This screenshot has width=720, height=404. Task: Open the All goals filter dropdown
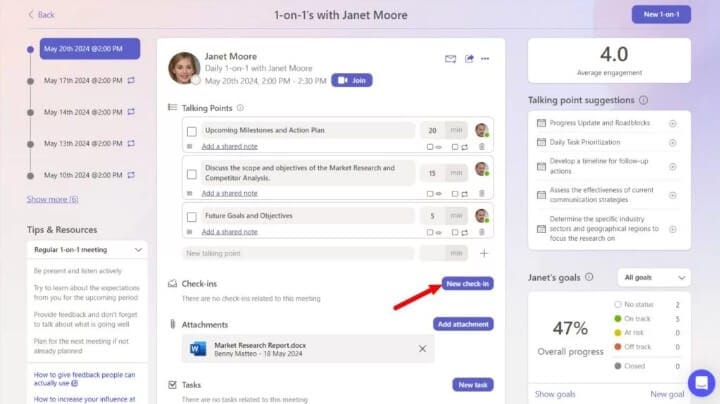(654, 278)
